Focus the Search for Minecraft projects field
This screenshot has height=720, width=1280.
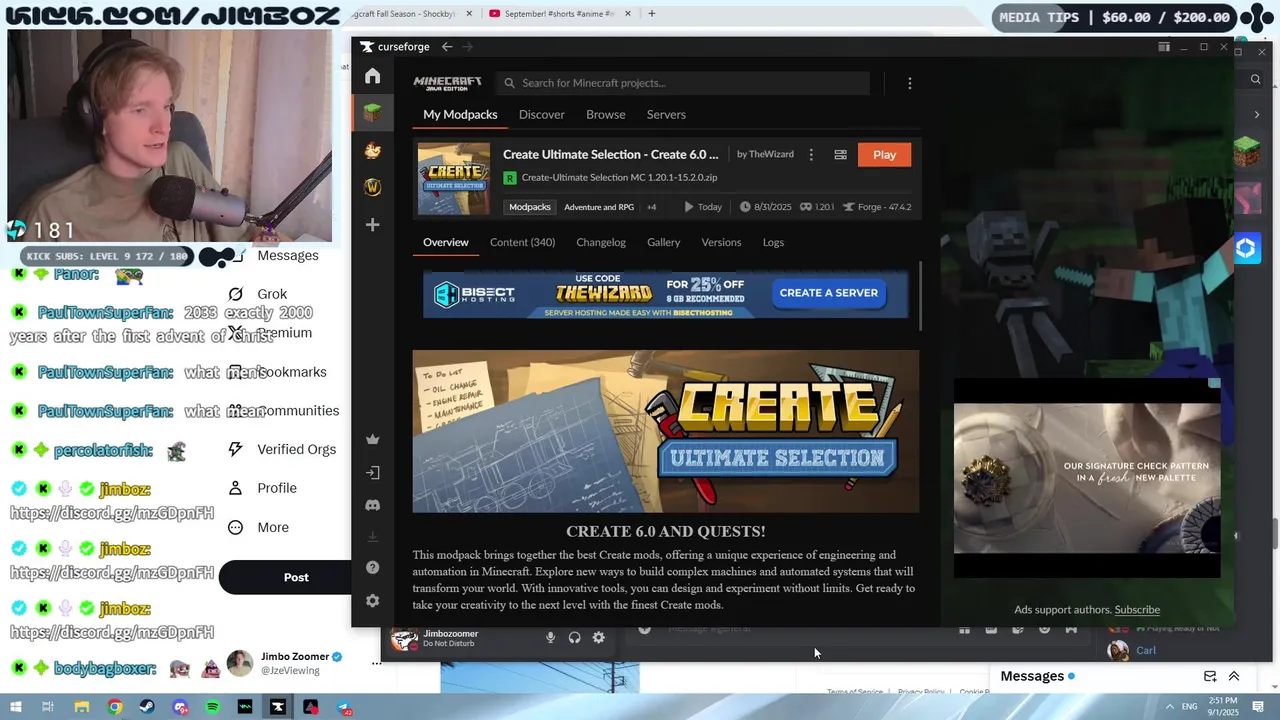click(684, 83)
